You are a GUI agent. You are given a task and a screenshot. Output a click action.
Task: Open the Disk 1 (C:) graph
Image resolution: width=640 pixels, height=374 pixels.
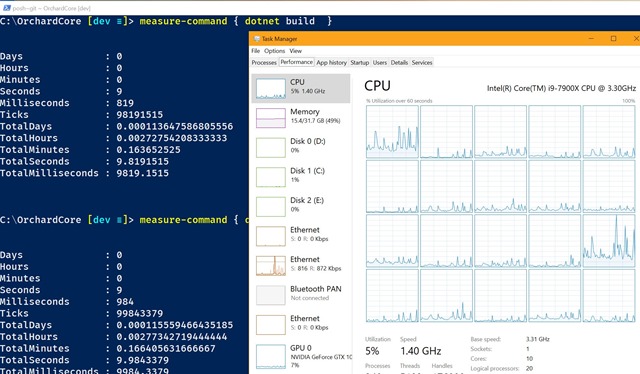coord(301,177)
